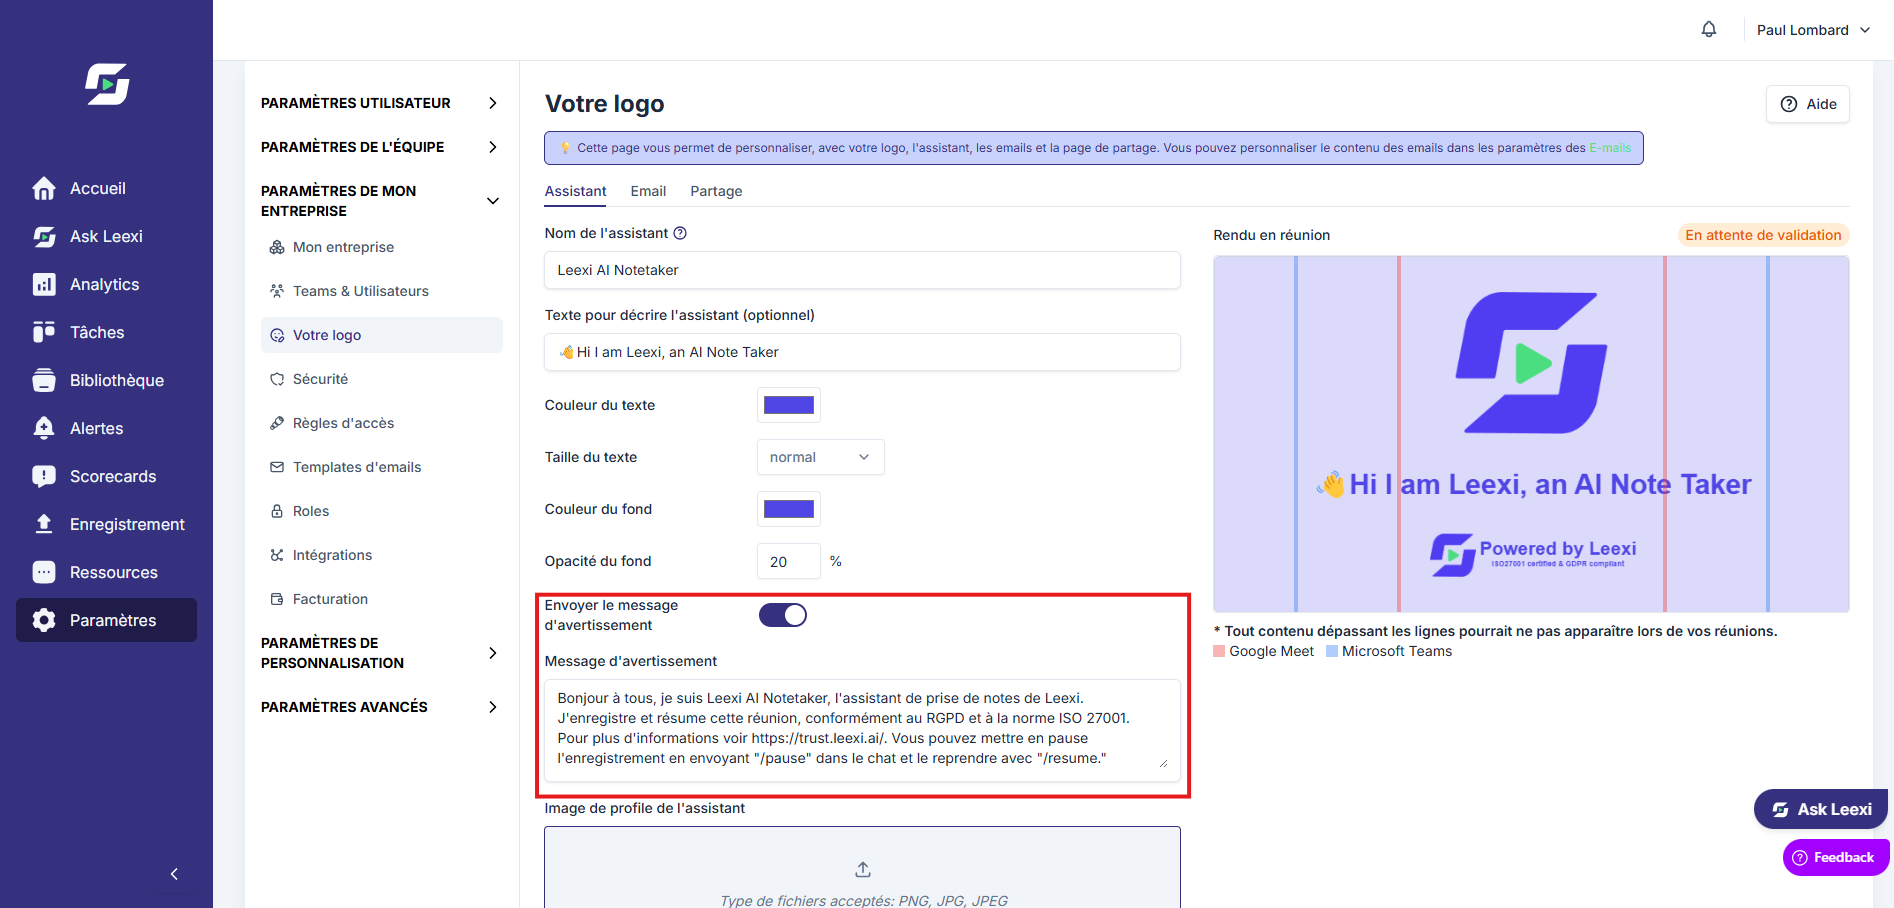This screenshot has width=1894, height=908.
Task: Expand Paramètres de l'équipe section
Action: (380, 147)
